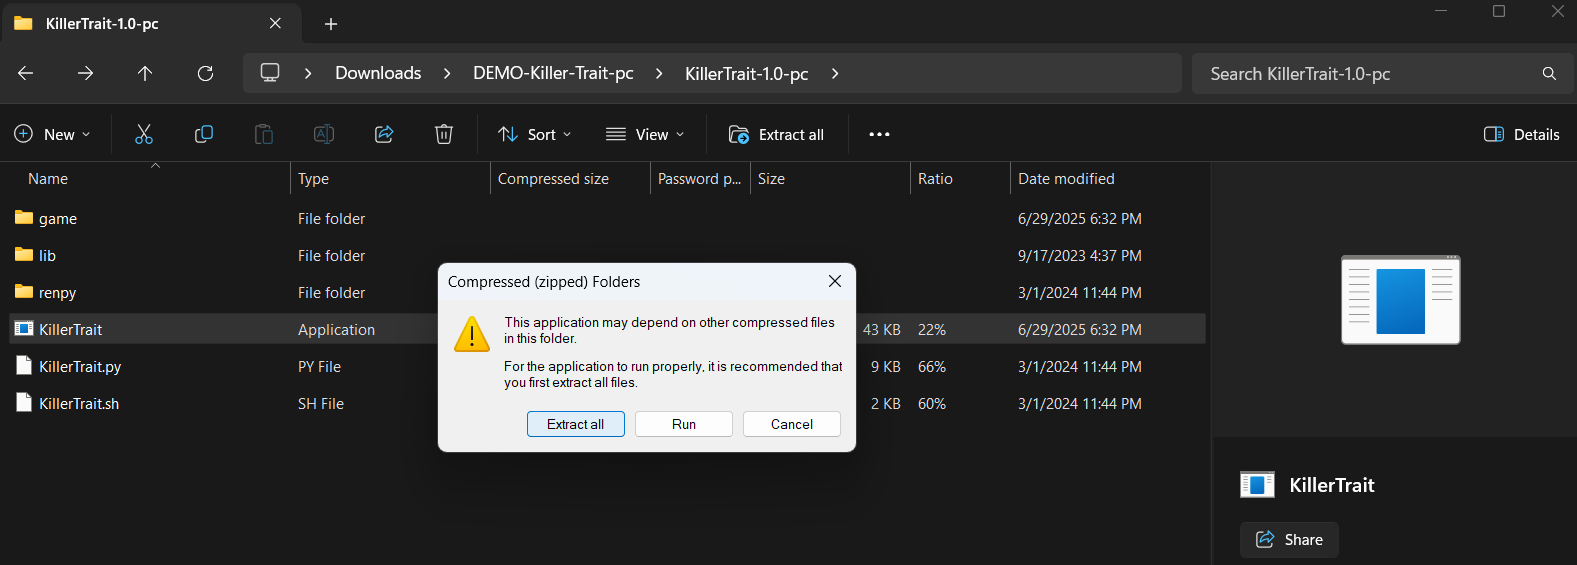This screenshot has width=1577, height=565.
Task: Click the Delete trash can icon
Action: tap(444, 134)
